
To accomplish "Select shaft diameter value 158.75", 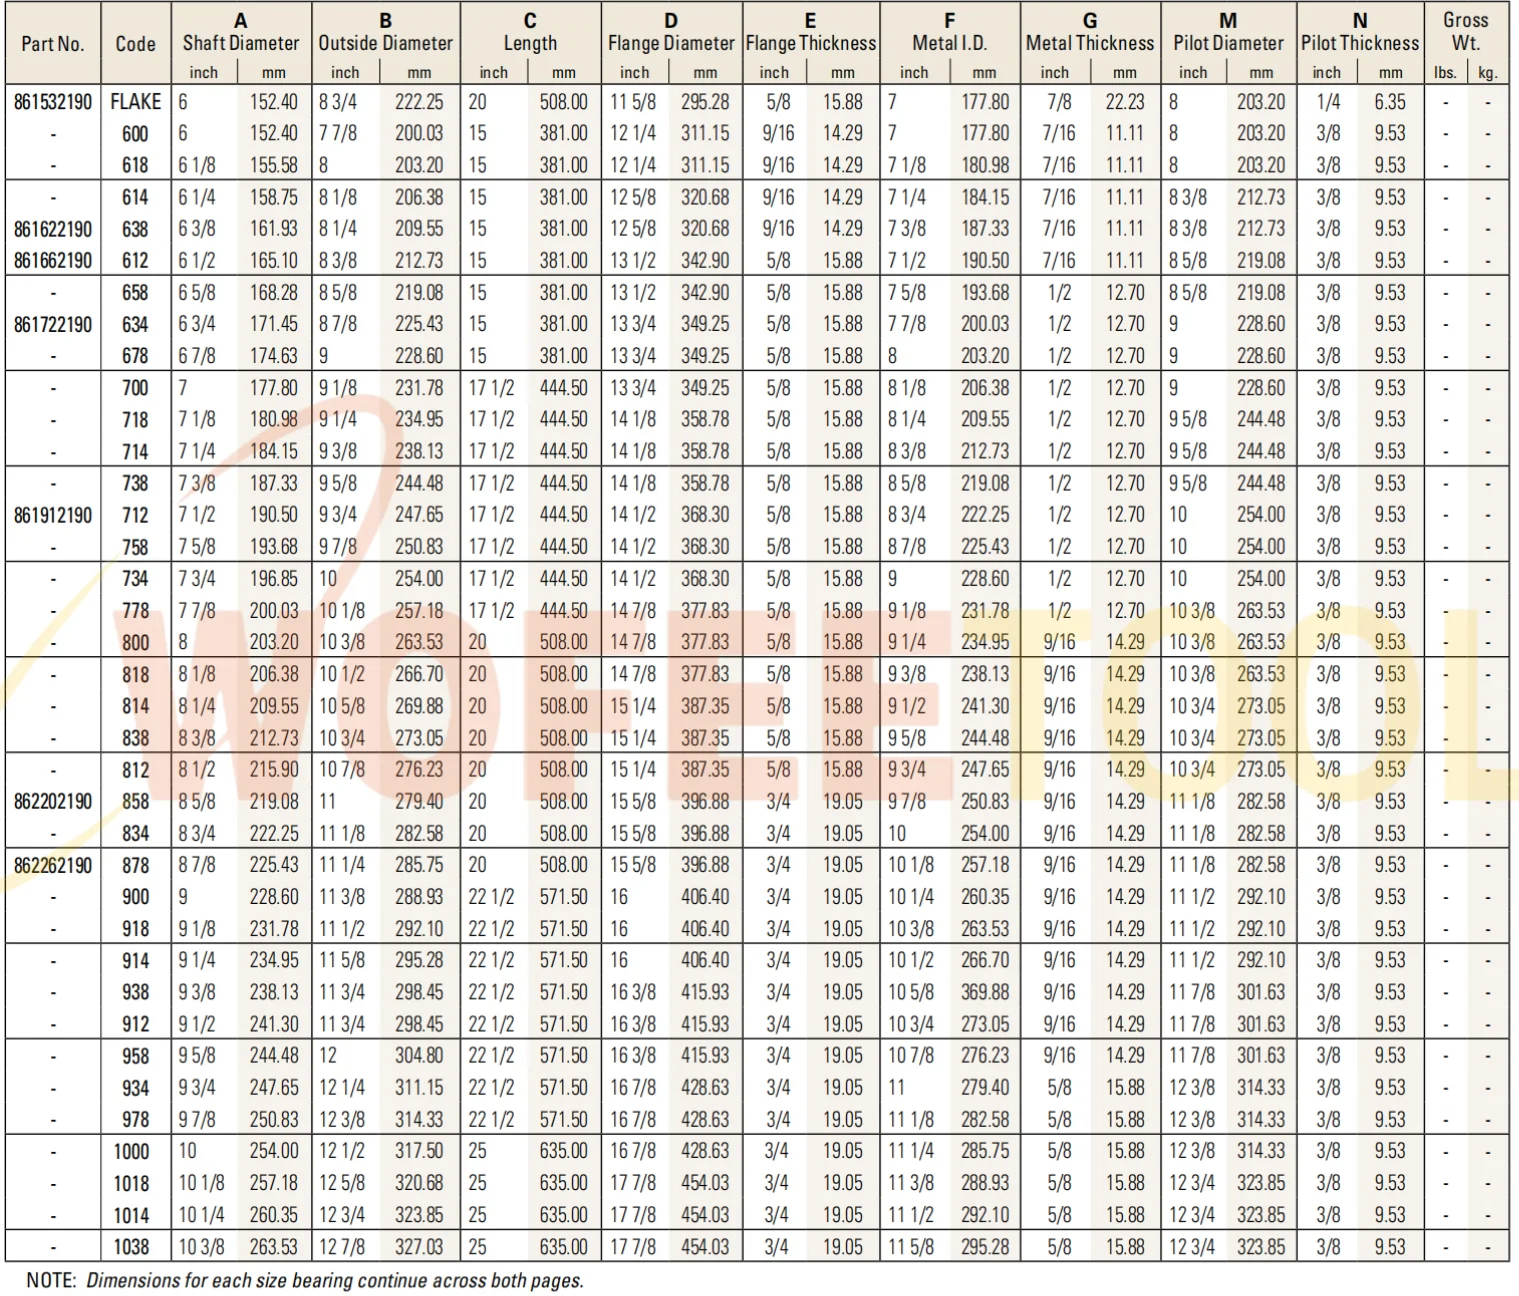I will point(274,197).
